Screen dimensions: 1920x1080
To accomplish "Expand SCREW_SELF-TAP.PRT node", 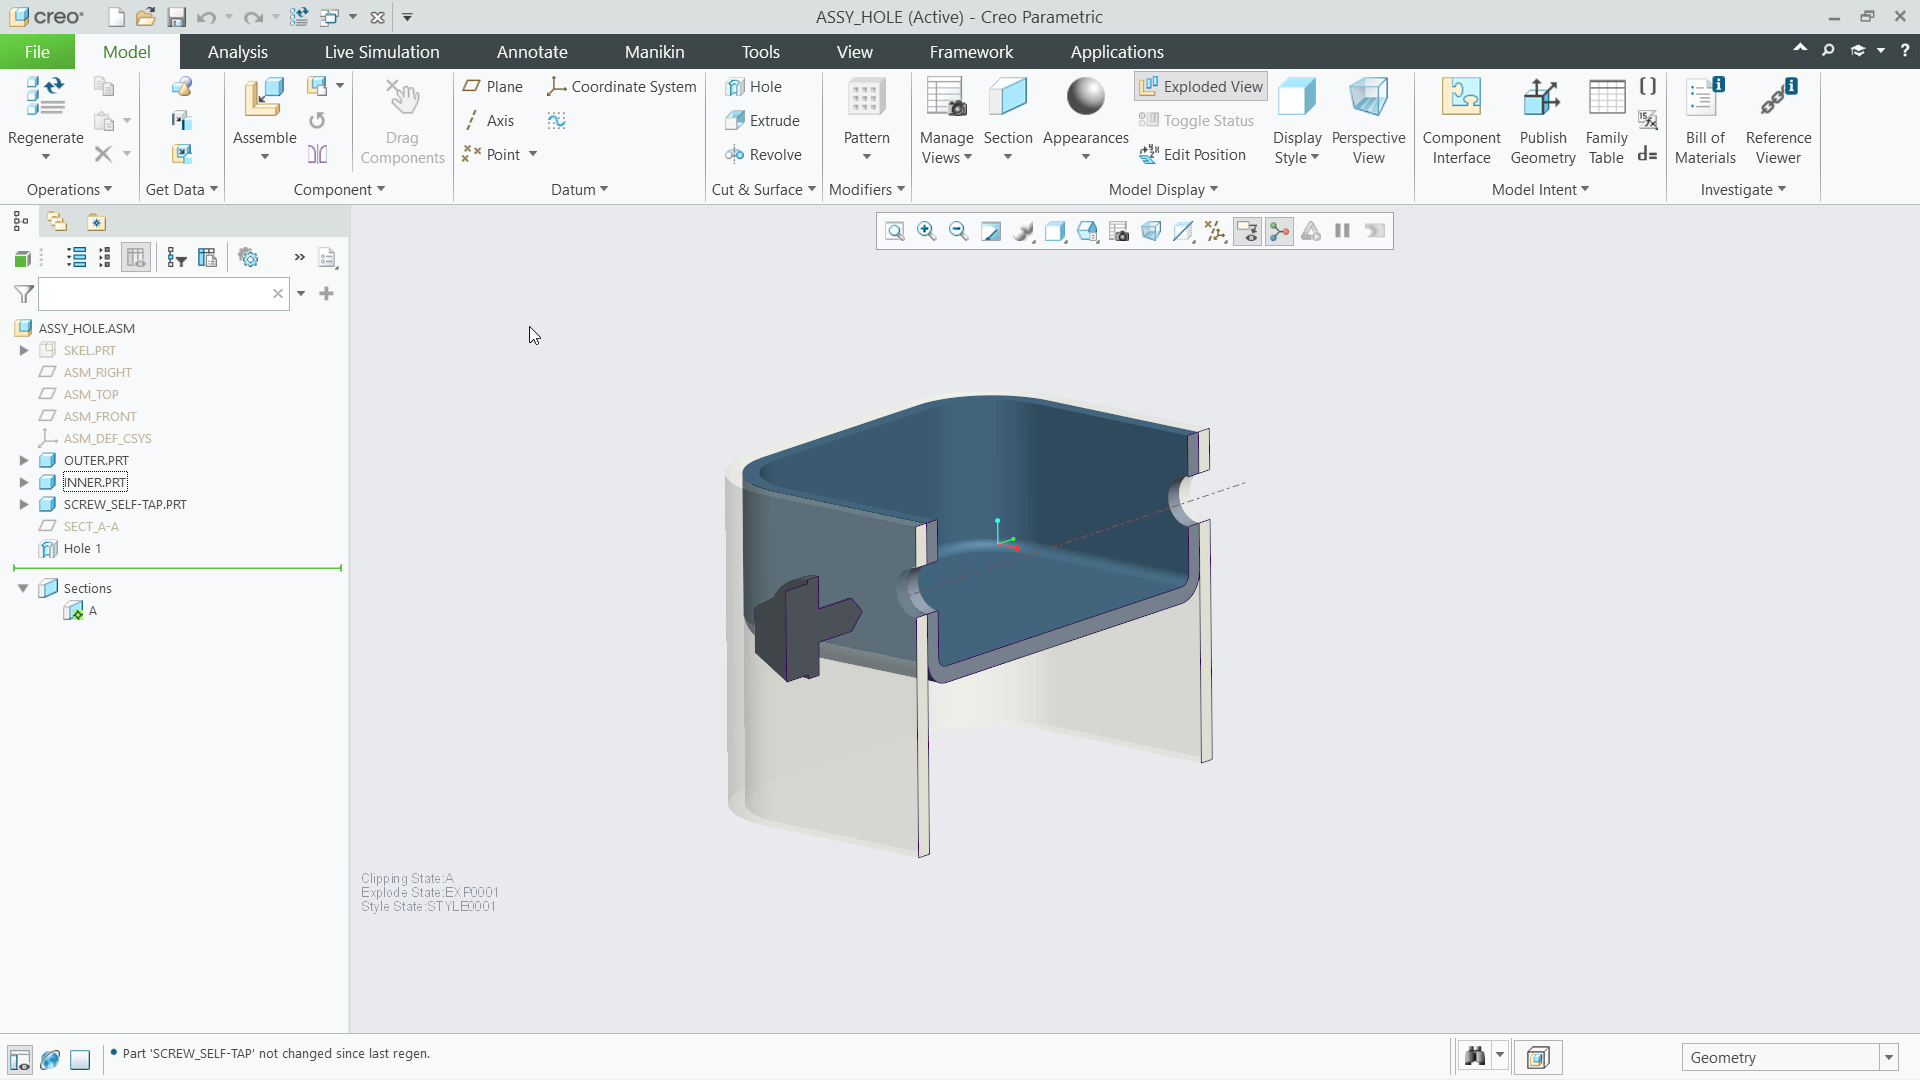I will (x=23, y=505).
